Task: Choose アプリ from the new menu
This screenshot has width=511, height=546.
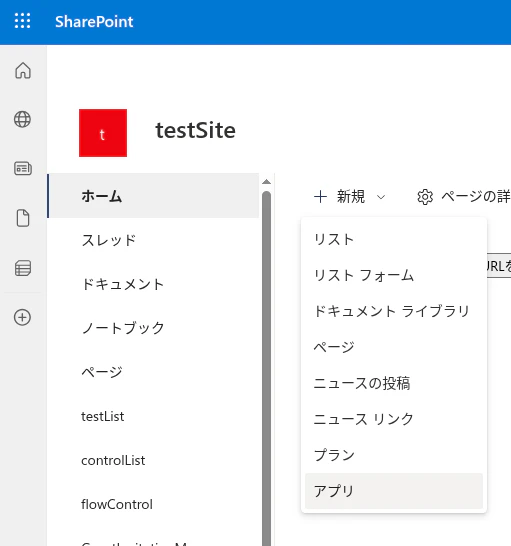Action: point(394,491)
